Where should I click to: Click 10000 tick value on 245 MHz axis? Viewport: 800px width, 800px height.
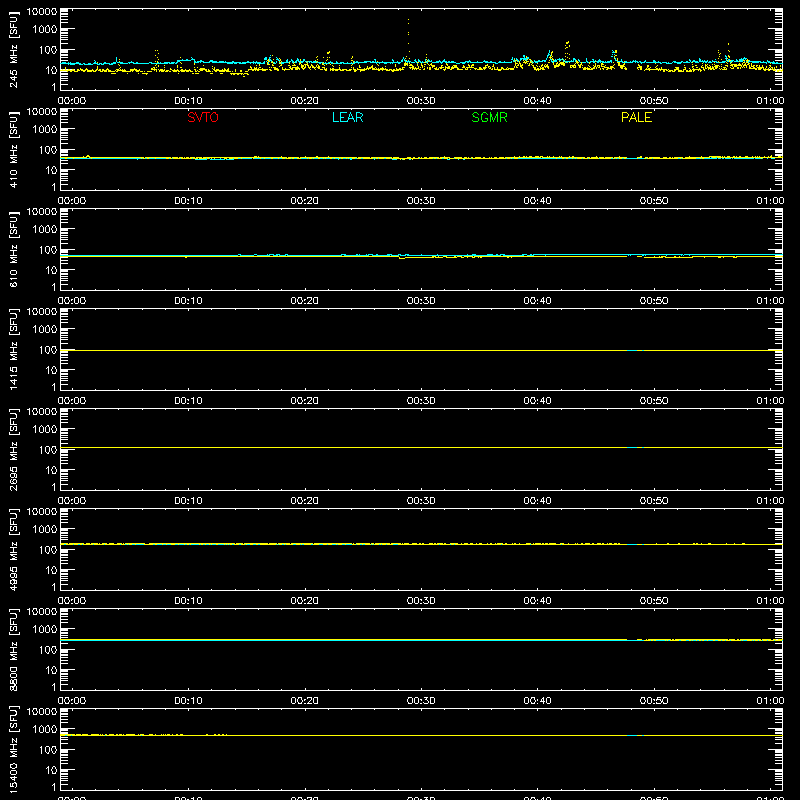point(42,12)
